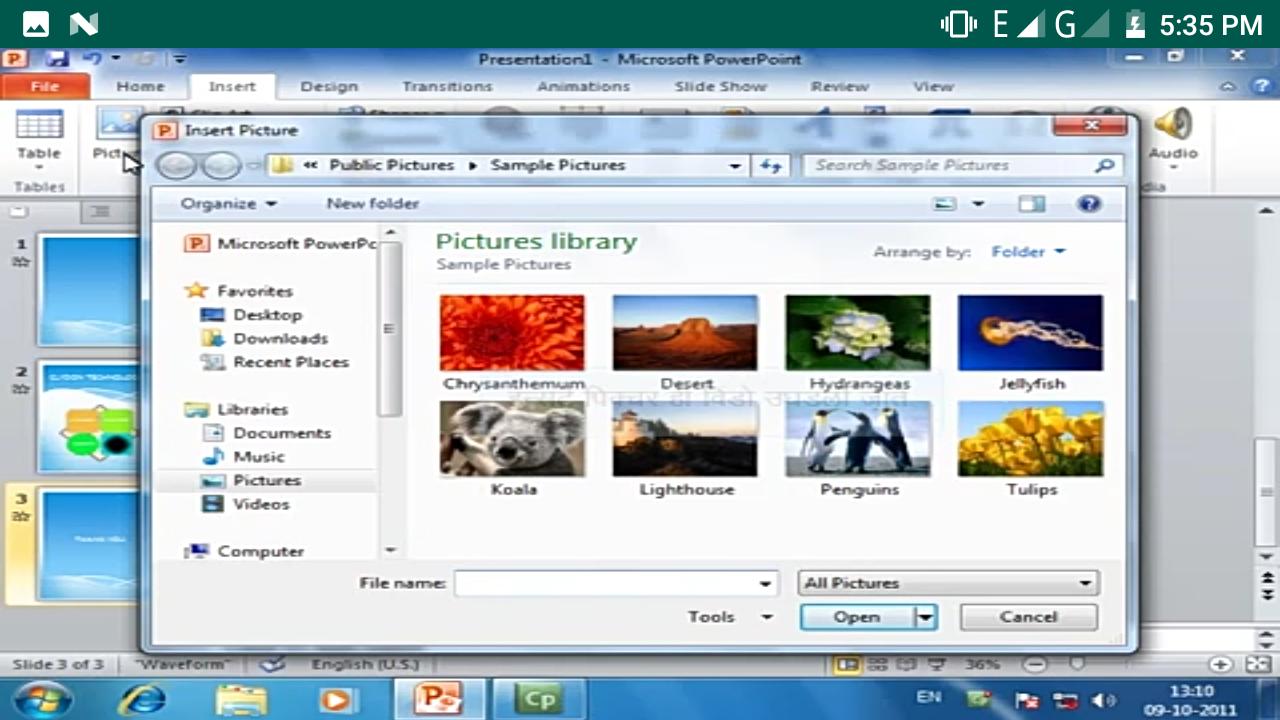Click the Search Sample Pictures field
The height and width of the screenshot is (720, 1280).
click(x=962, y=165)
